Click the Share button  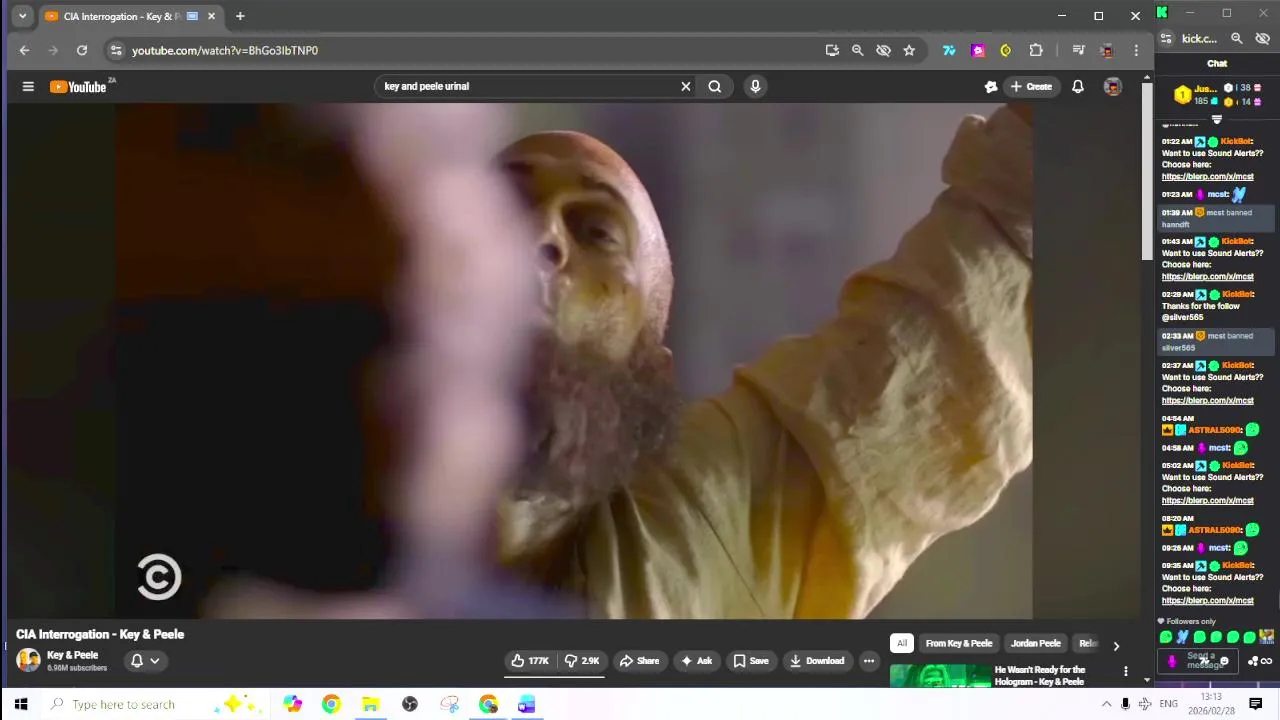pos(639,661)
